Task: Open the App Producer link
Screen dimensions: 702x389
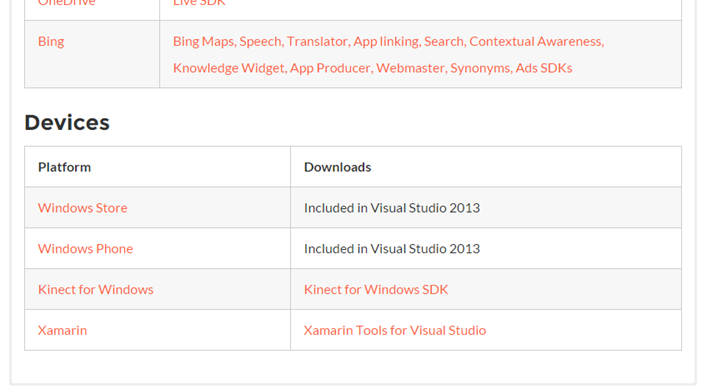Action: (330, 68)
